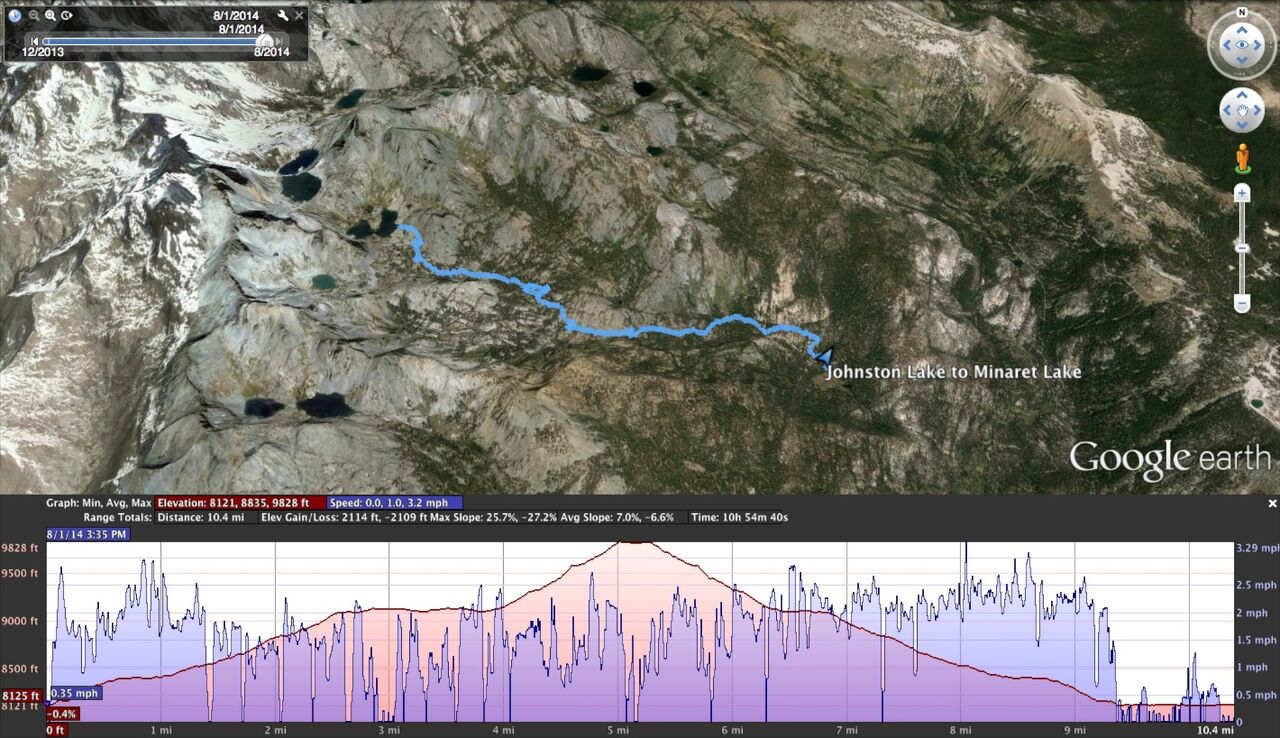The image size is (1280, 738).
Task: Zoom out the time slider range
Action: click(x=33, y=15)
